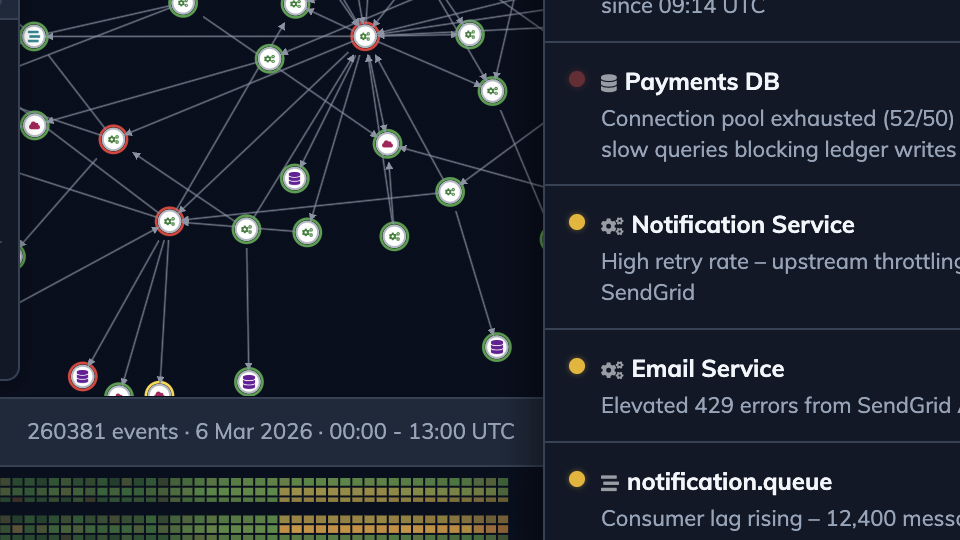Click the '6 Mar 2026' date in status bar
This screenshot has width=960, height=540.
pos(253,432)
